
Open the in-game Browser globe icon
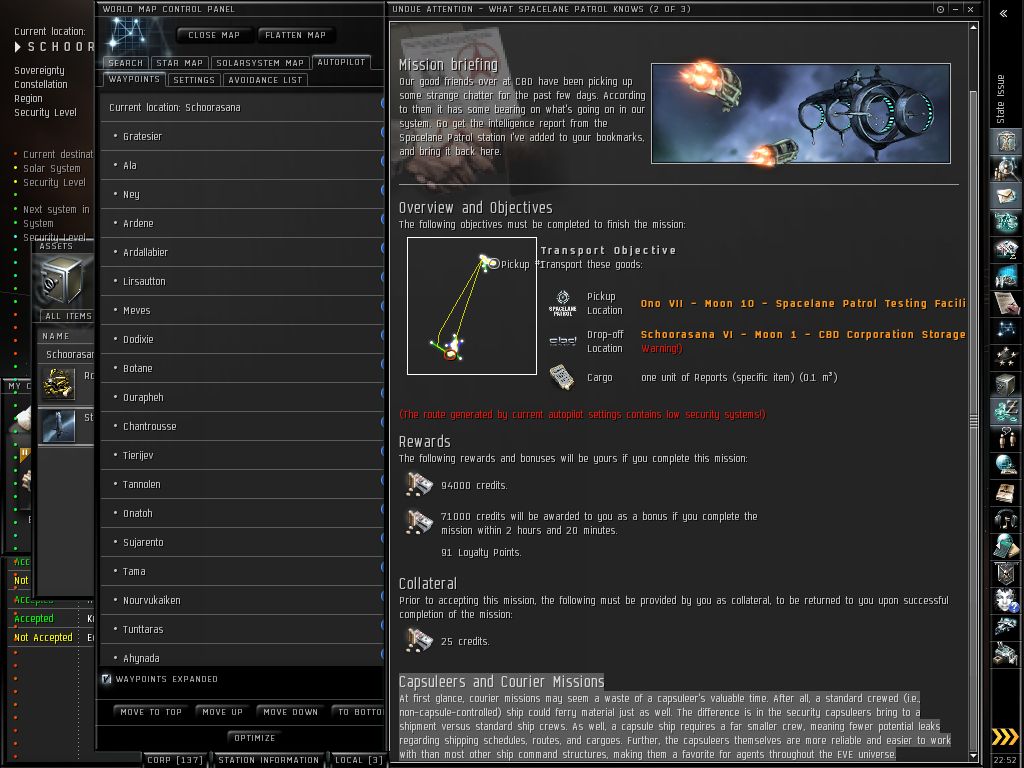(x=1006, y=464)
